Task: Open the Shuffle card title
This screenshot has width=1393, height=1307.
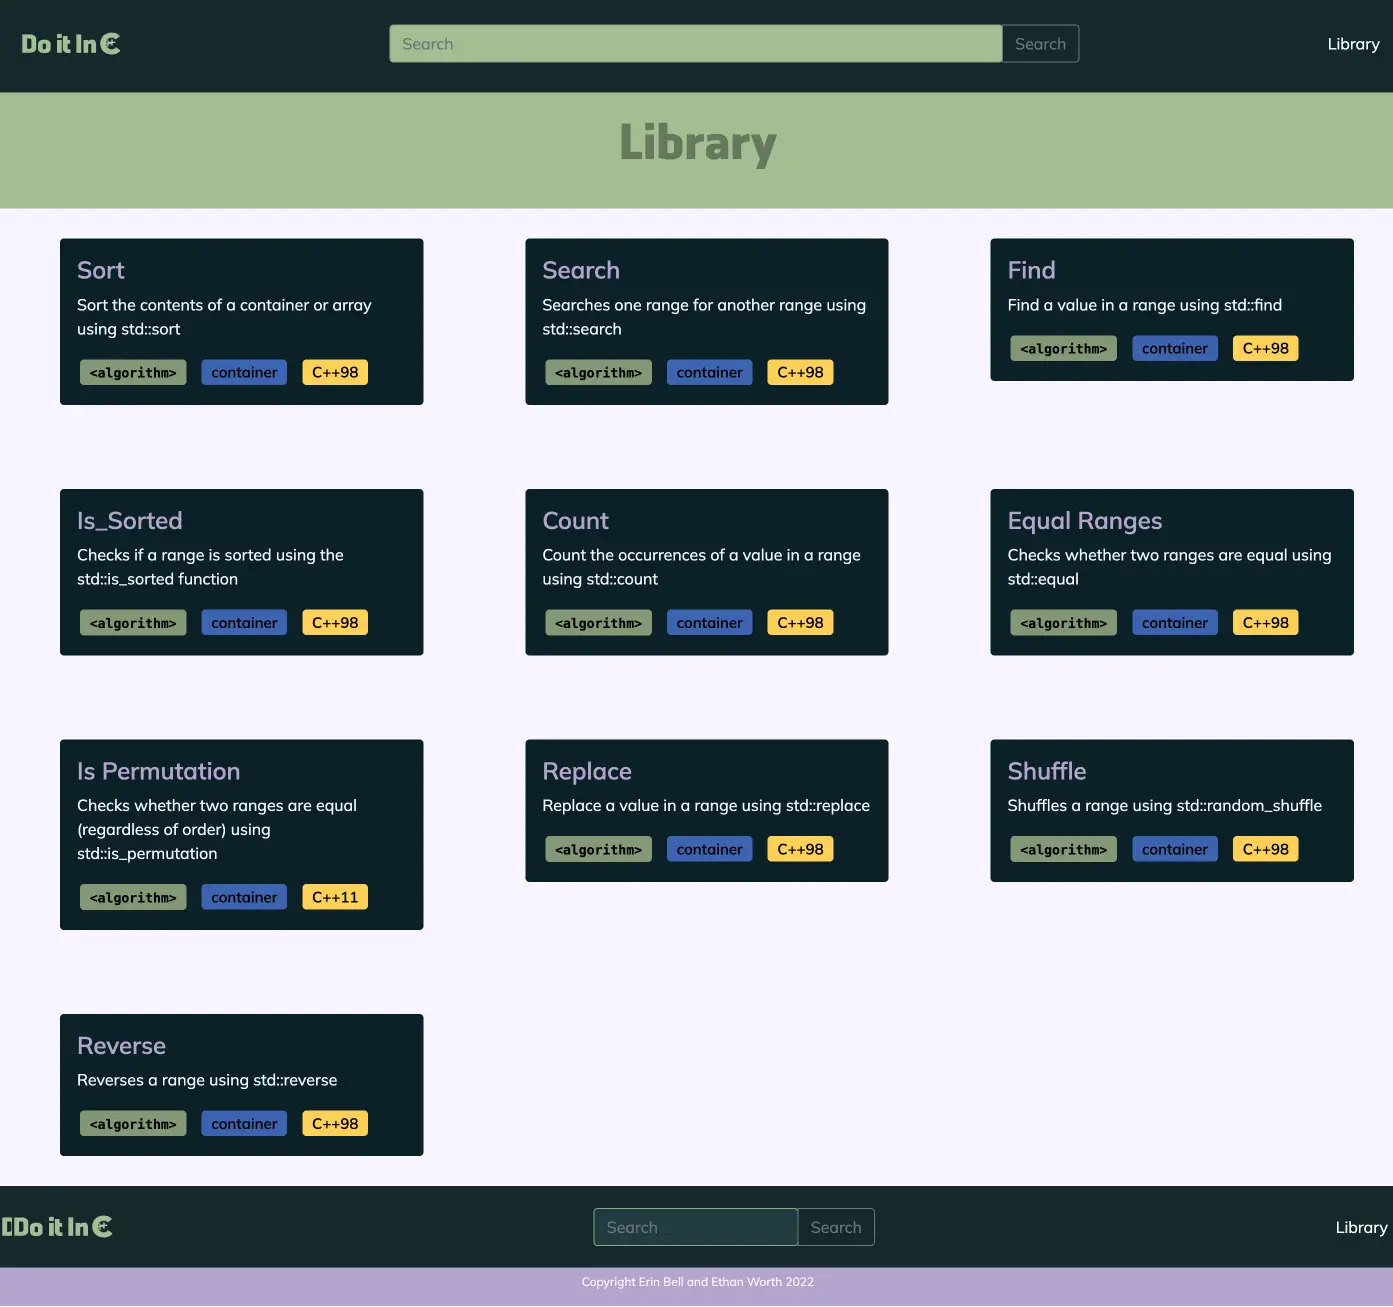Action: tap(1047, 771)
